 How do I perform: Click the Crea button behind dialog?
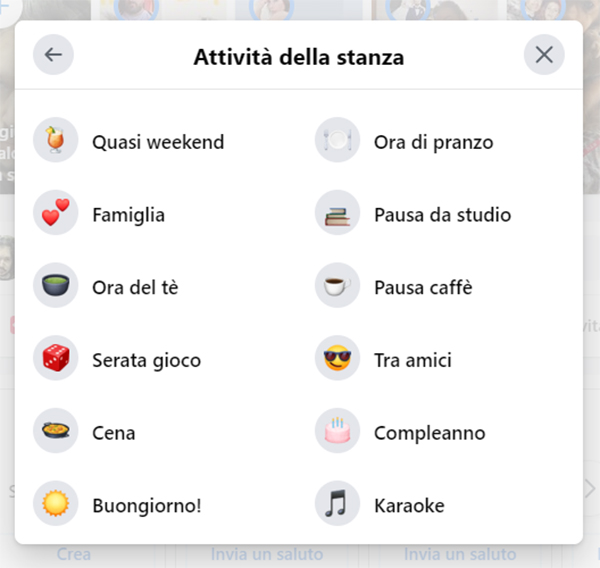(73, 555)
